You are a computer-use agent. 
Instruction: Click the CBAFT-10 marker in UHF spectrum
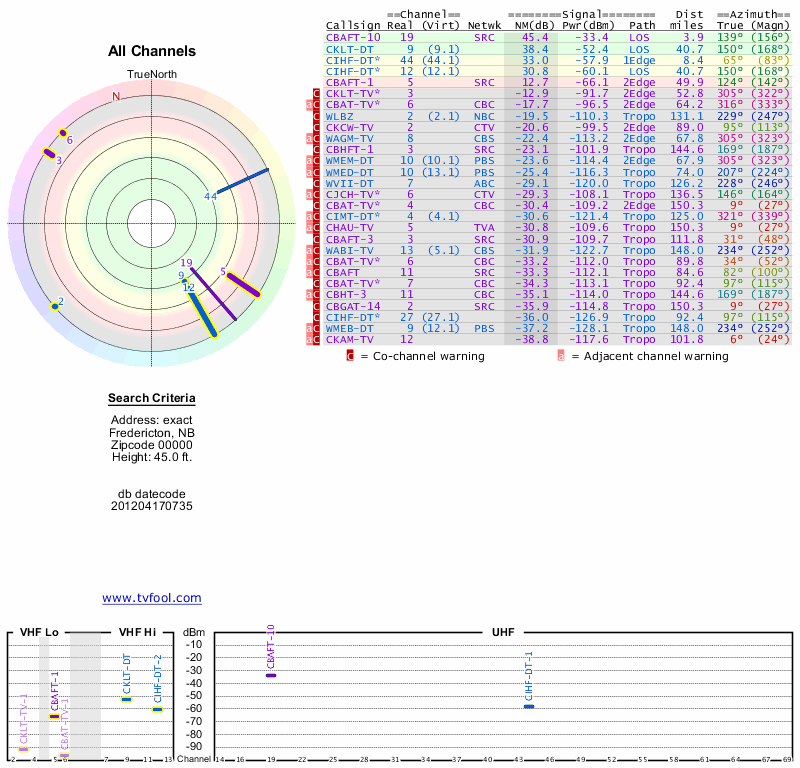point(271,676)
